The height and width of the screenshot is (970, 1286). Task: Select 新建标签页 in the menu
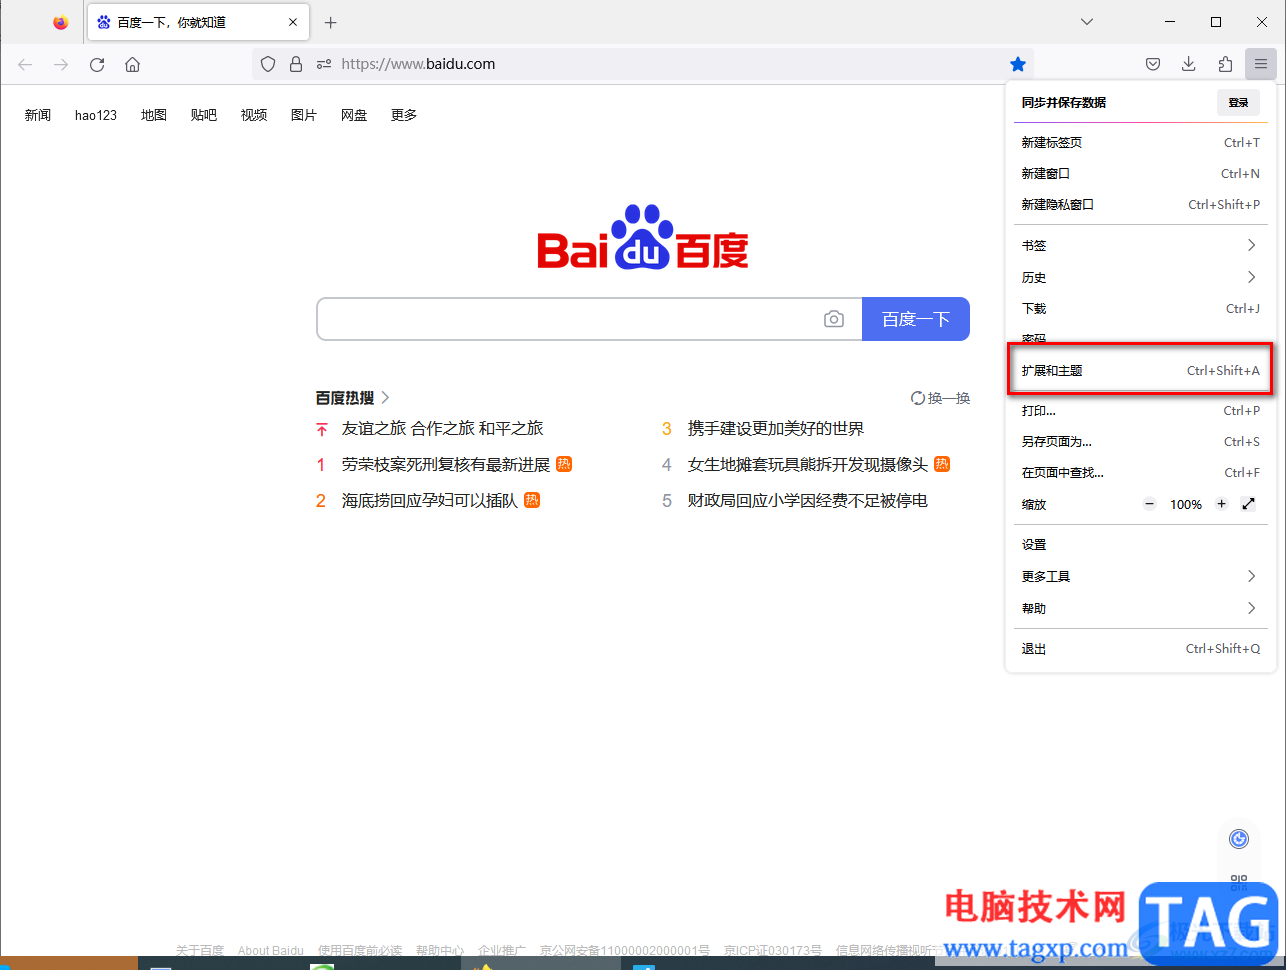tap(1140, 143)
